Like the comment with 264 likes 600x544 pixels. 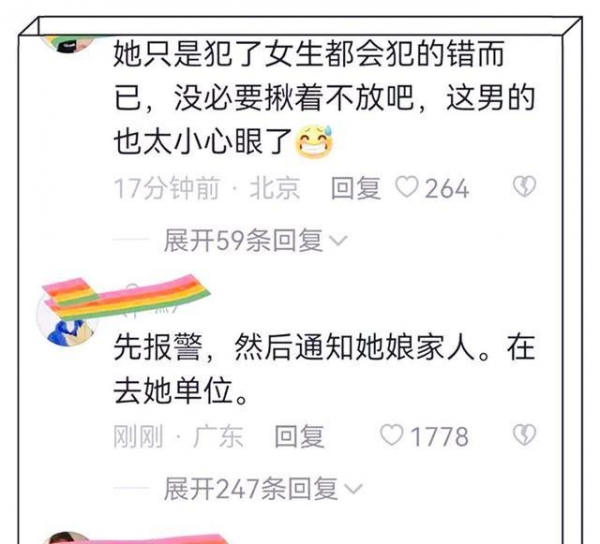[407, 188]
